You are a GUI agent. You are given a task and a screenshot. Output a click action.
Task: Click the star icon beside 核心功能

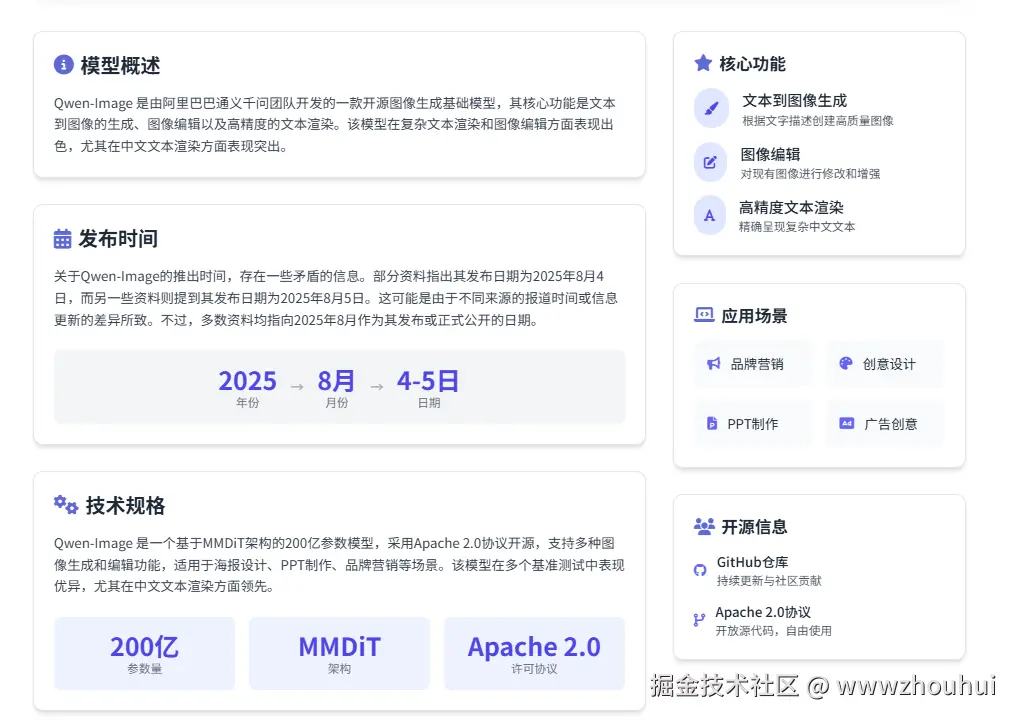(x=703, y=63)
